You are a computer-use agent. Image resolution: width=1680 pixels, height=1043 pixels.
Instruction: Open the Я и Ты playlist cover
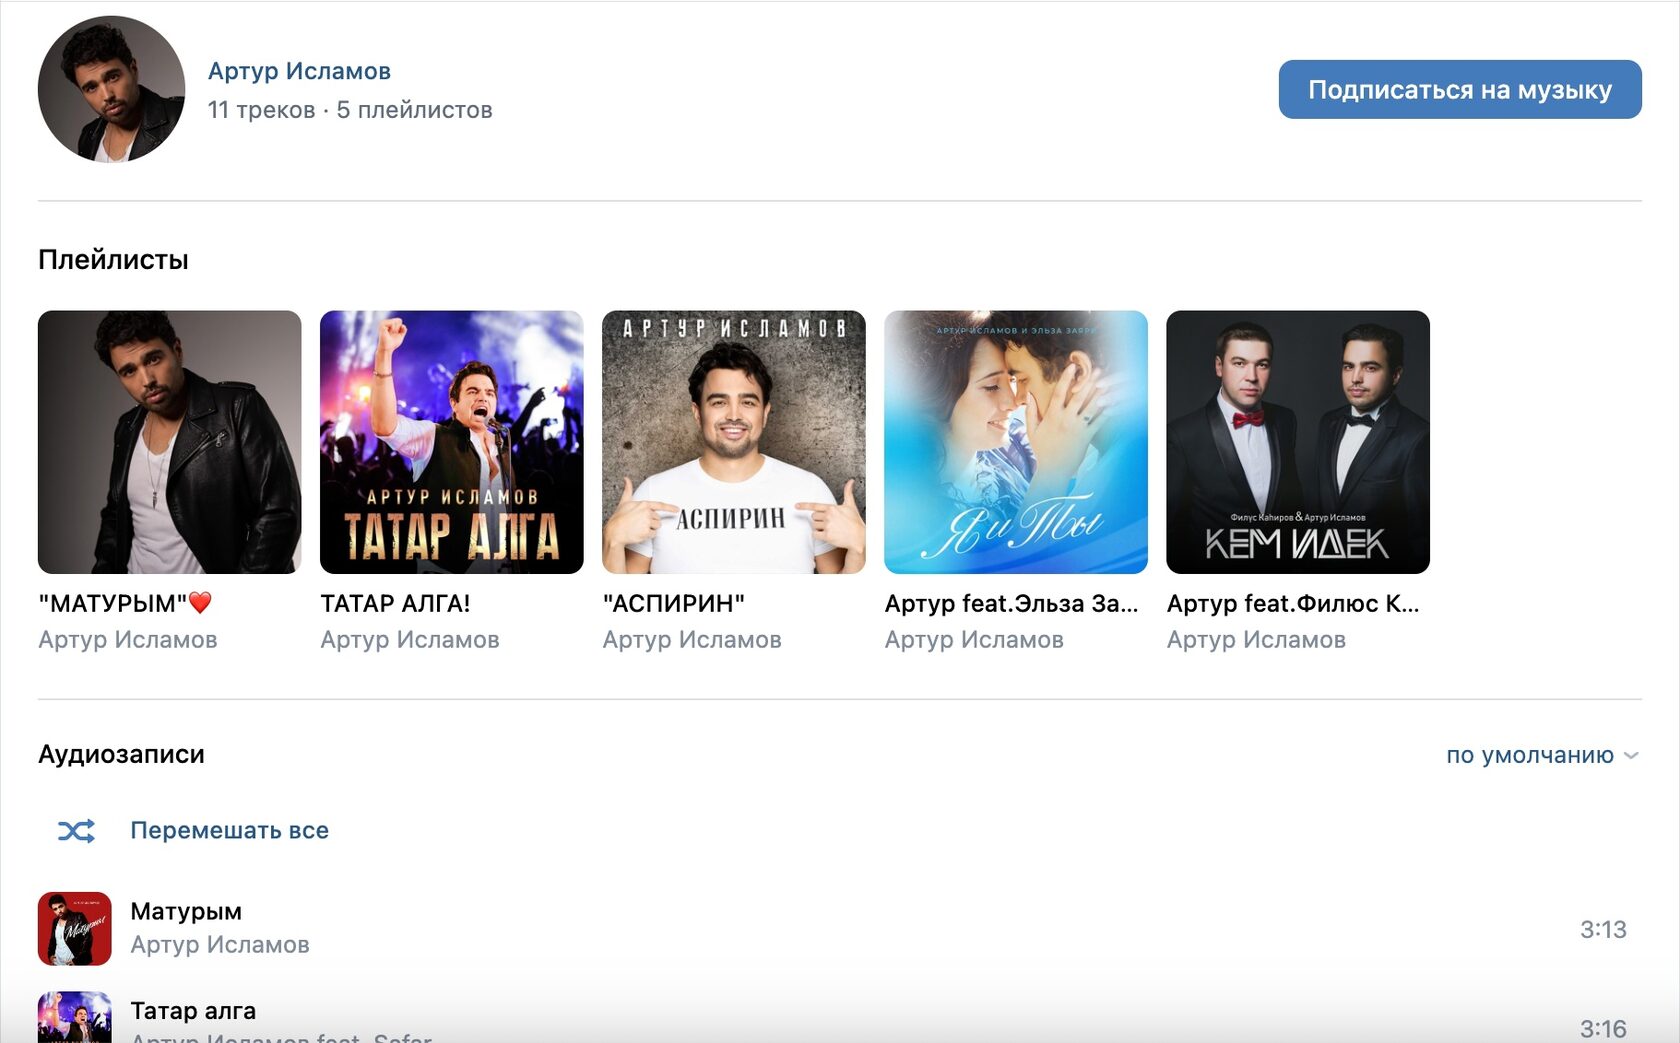[x=1016, y=442]
